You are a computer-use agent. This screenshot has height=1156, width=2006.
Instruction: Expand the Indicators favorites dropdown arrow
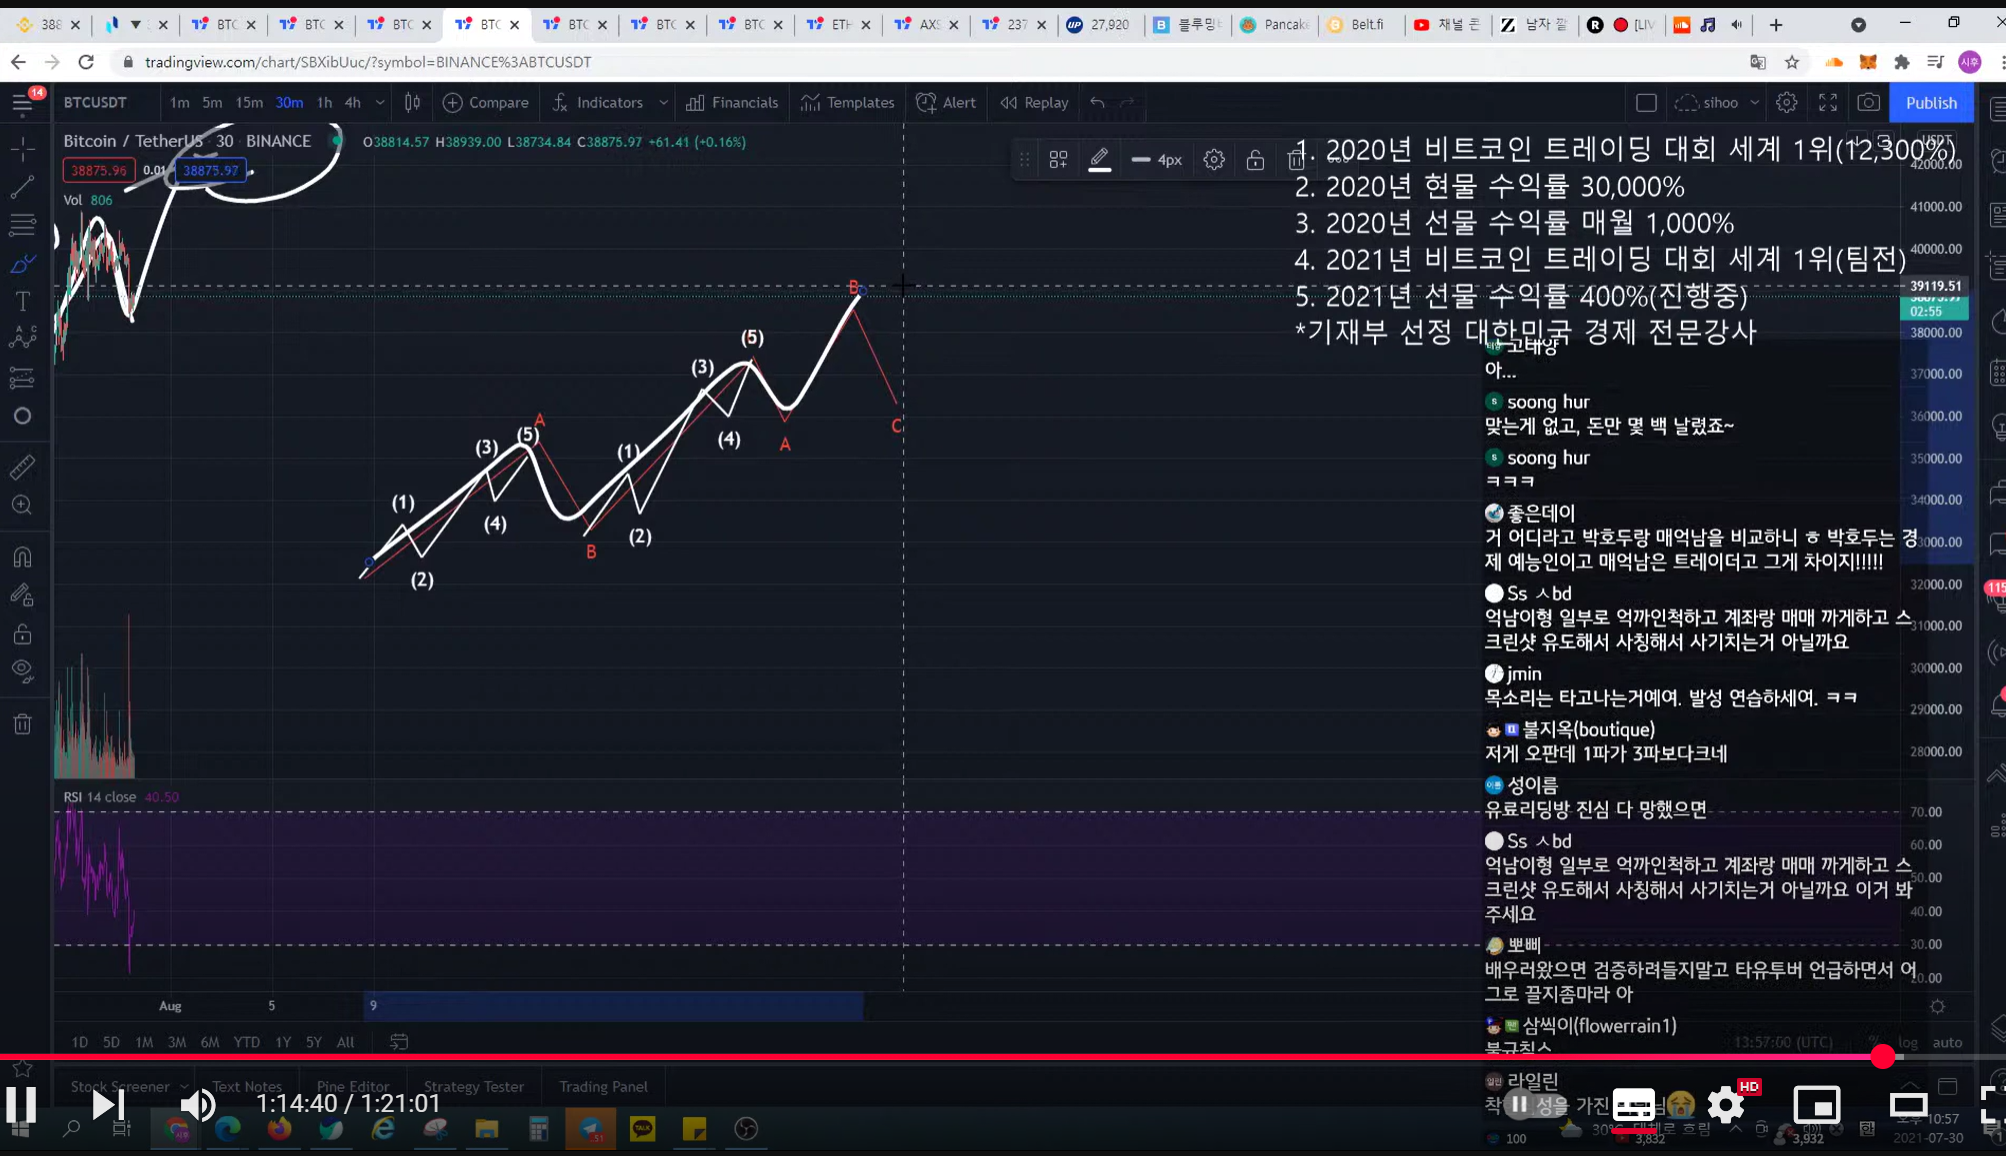(663, 102)
